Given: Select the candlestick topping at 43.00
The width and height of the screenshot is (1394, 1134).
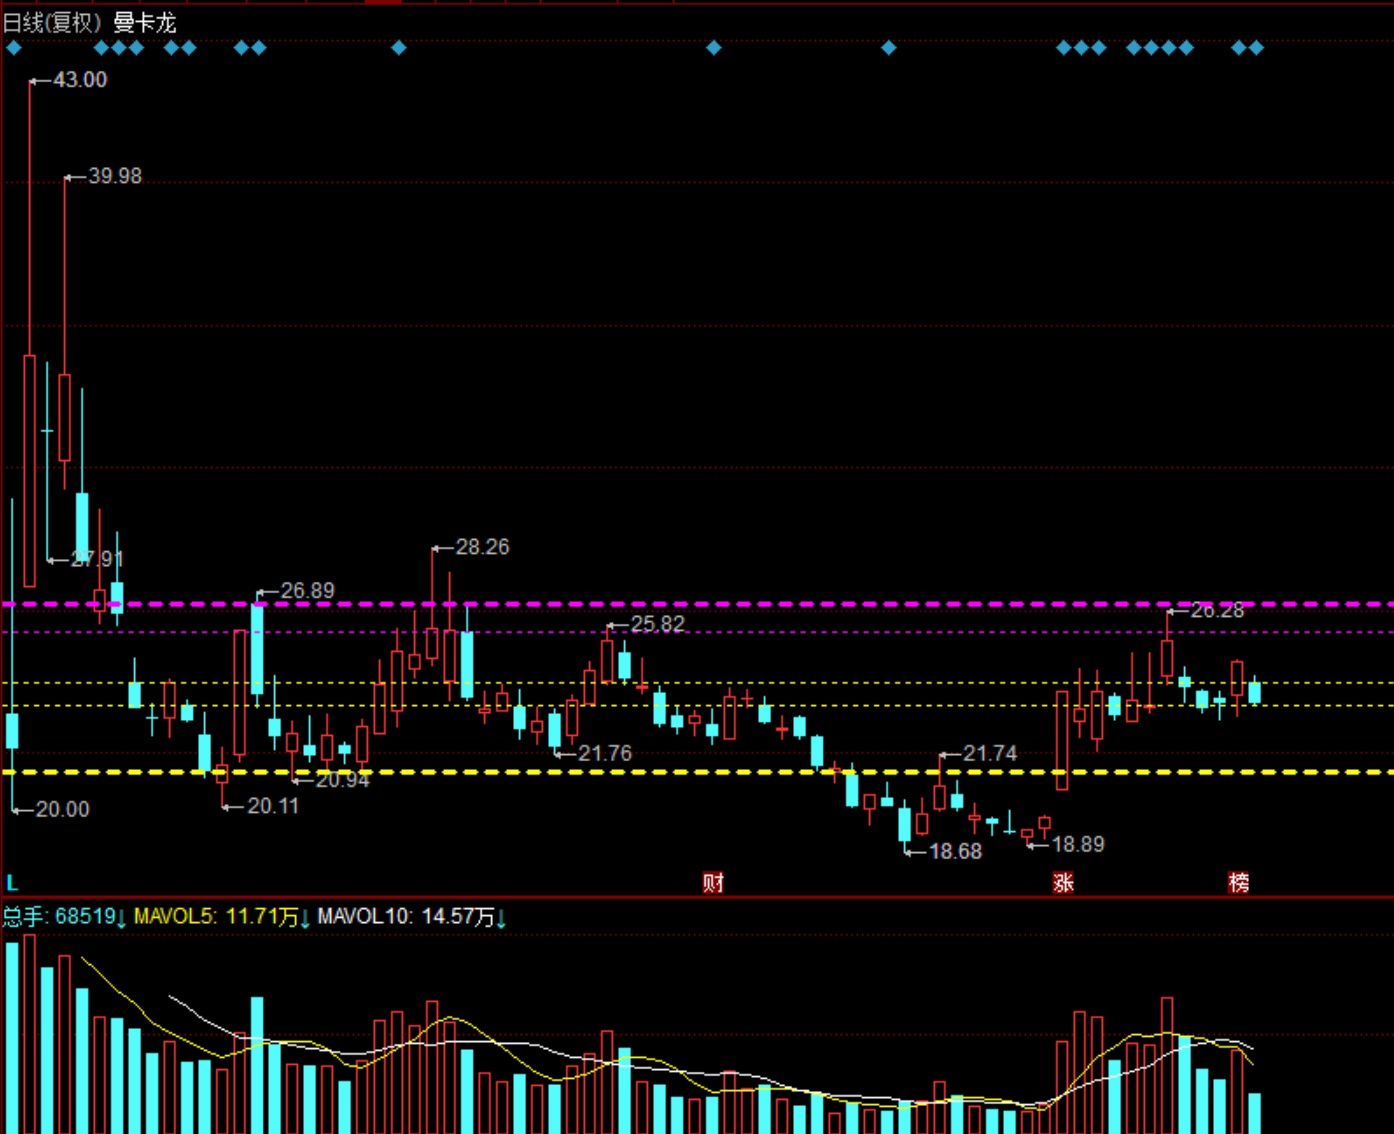Looking at the screenshot, I should [x=29, y=470].
